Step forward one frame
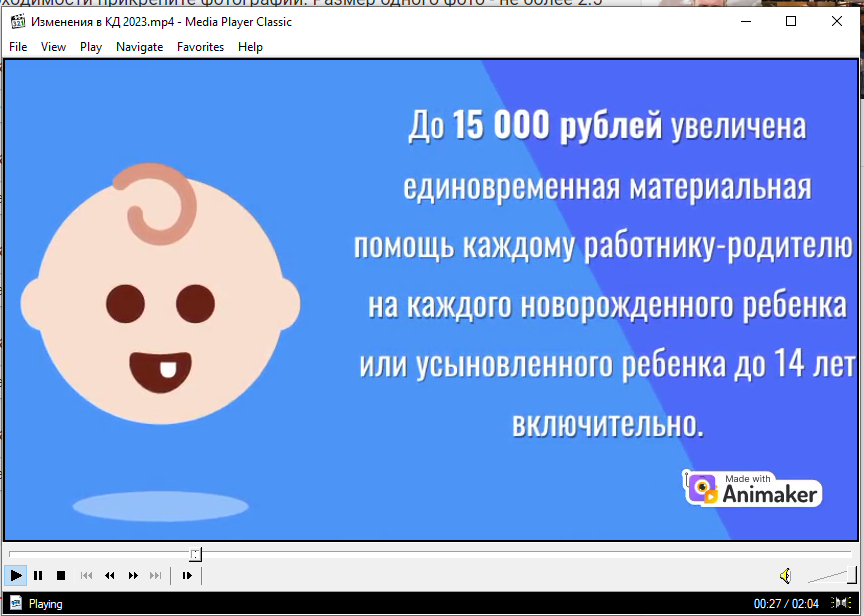The height and width of the screenshot is (616, 864). [x=187, y=575]
